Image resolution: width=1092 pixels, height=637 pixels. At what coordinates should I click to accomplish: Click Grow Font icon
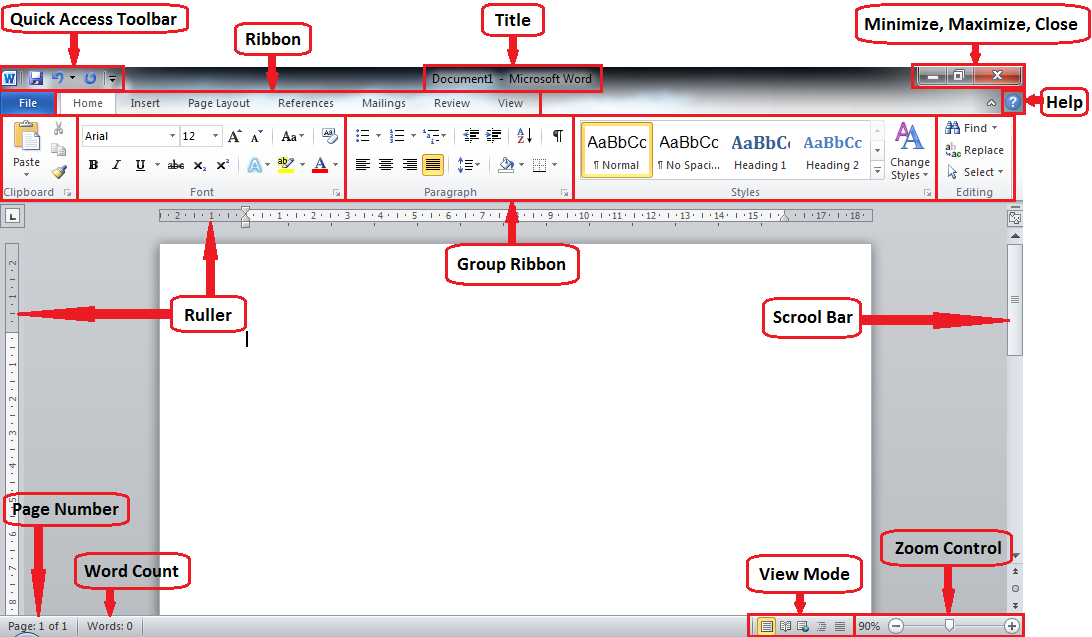click(235, 136)
